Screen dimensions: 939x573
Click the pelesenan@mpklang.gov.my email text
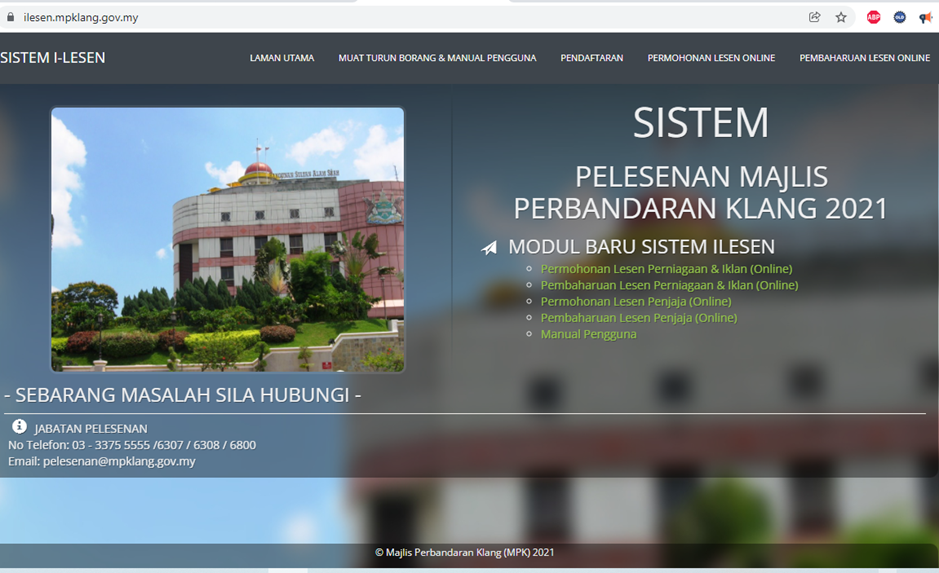119,462
